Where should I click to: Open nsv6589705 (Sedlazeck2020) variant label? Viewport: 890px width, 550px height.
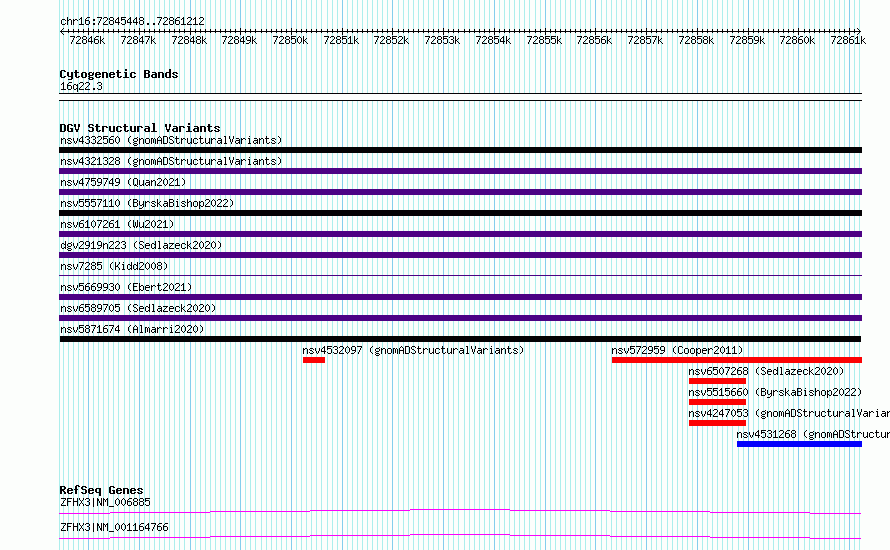click(138, 308)
